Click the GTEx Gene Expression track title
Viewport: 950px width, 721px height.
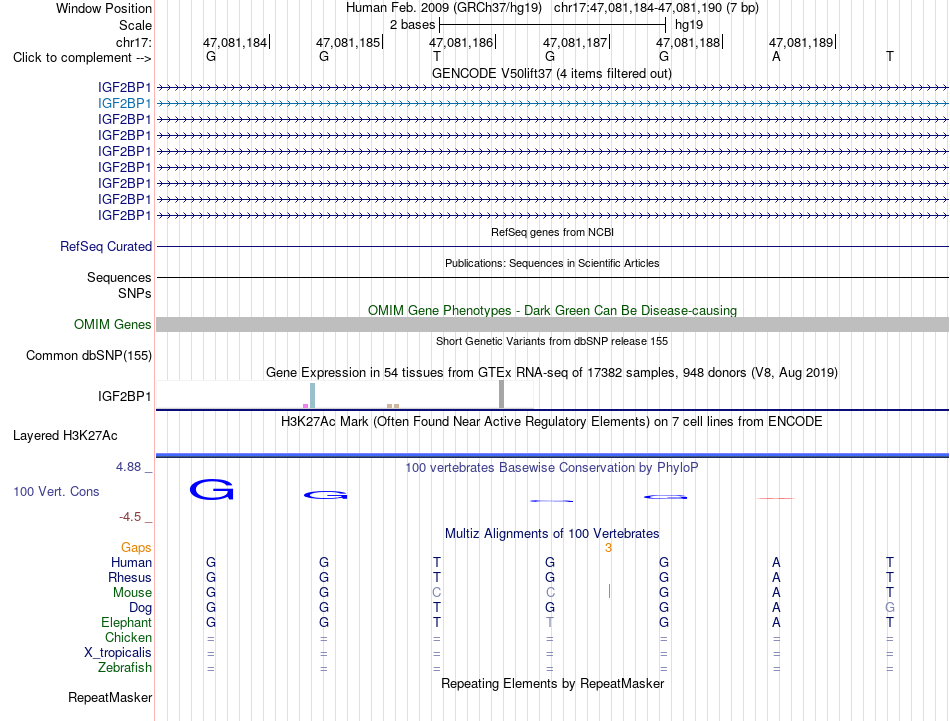pyautogui.click(x=552, y=373)
